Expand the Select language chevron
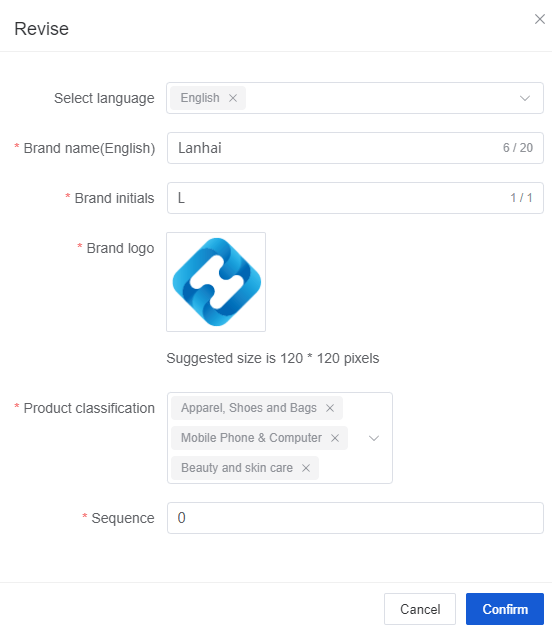This screenshot has width=552, height=634. click(525, 98)
